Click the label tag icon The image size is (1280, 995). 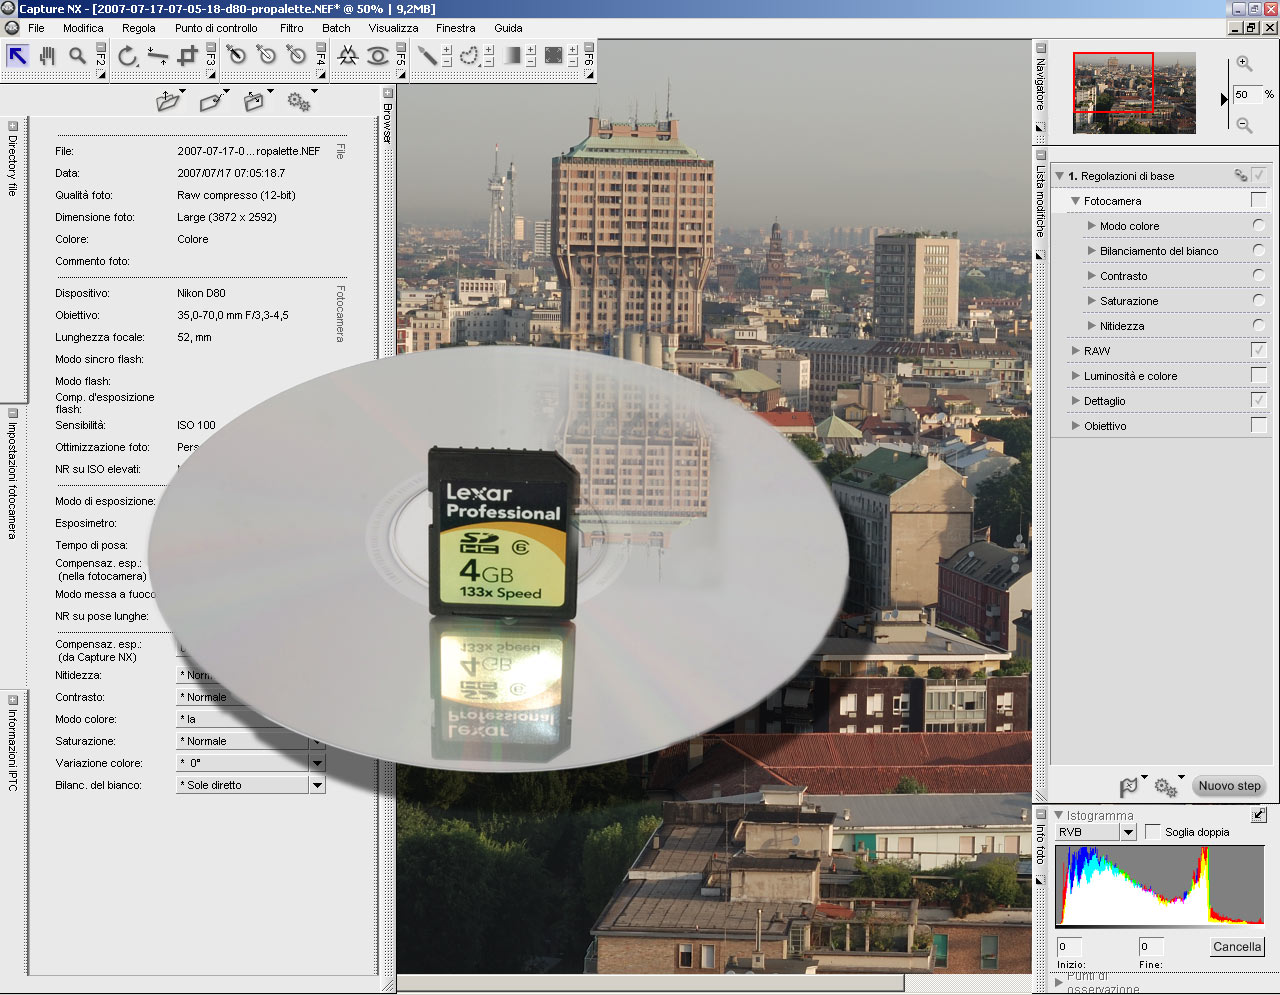tap(210, 101)
